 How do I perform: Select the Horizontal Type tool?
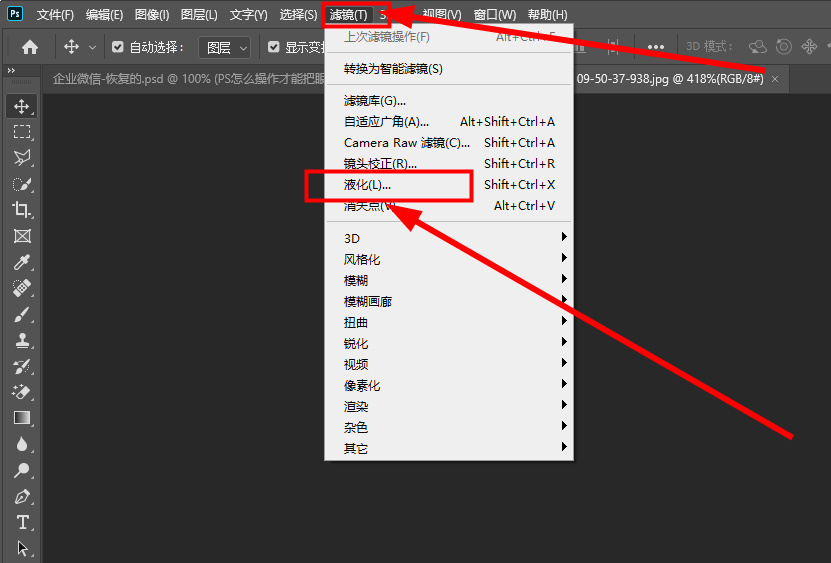click(22, 523)
